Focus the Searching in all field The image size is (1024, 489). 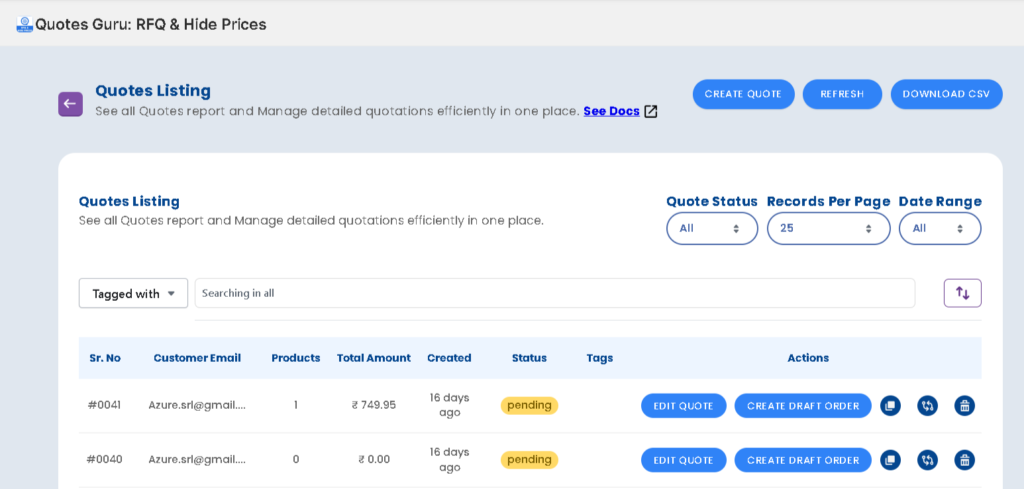pos(554,293)
